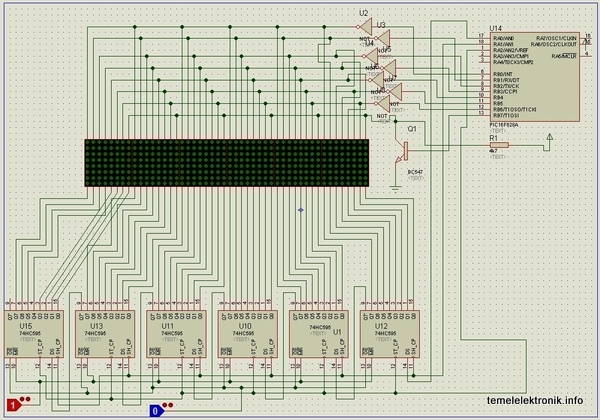This screenshot has width=600, height=420.
Task: Click the PIC16F628A part name text
Action: (x=504, y=125)
